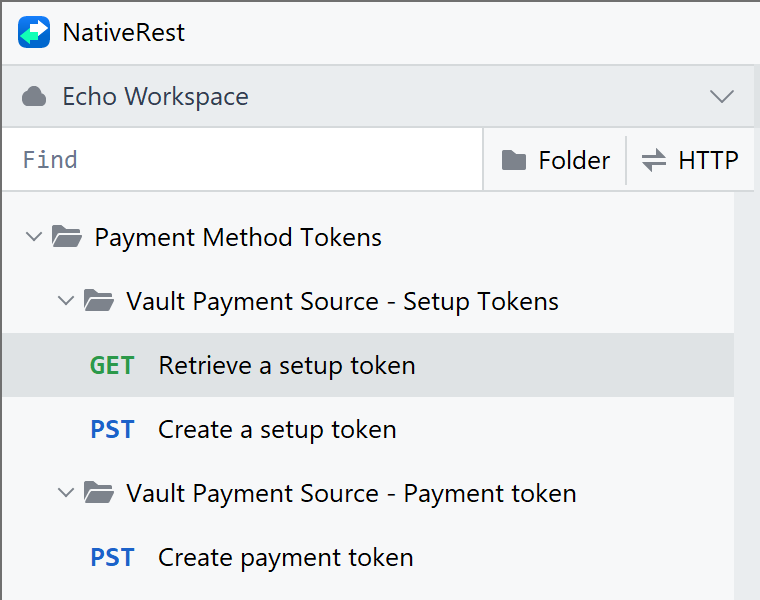Add a new HTTP request button
This screenshot has width=760, height=600.
tap(690, 160)
